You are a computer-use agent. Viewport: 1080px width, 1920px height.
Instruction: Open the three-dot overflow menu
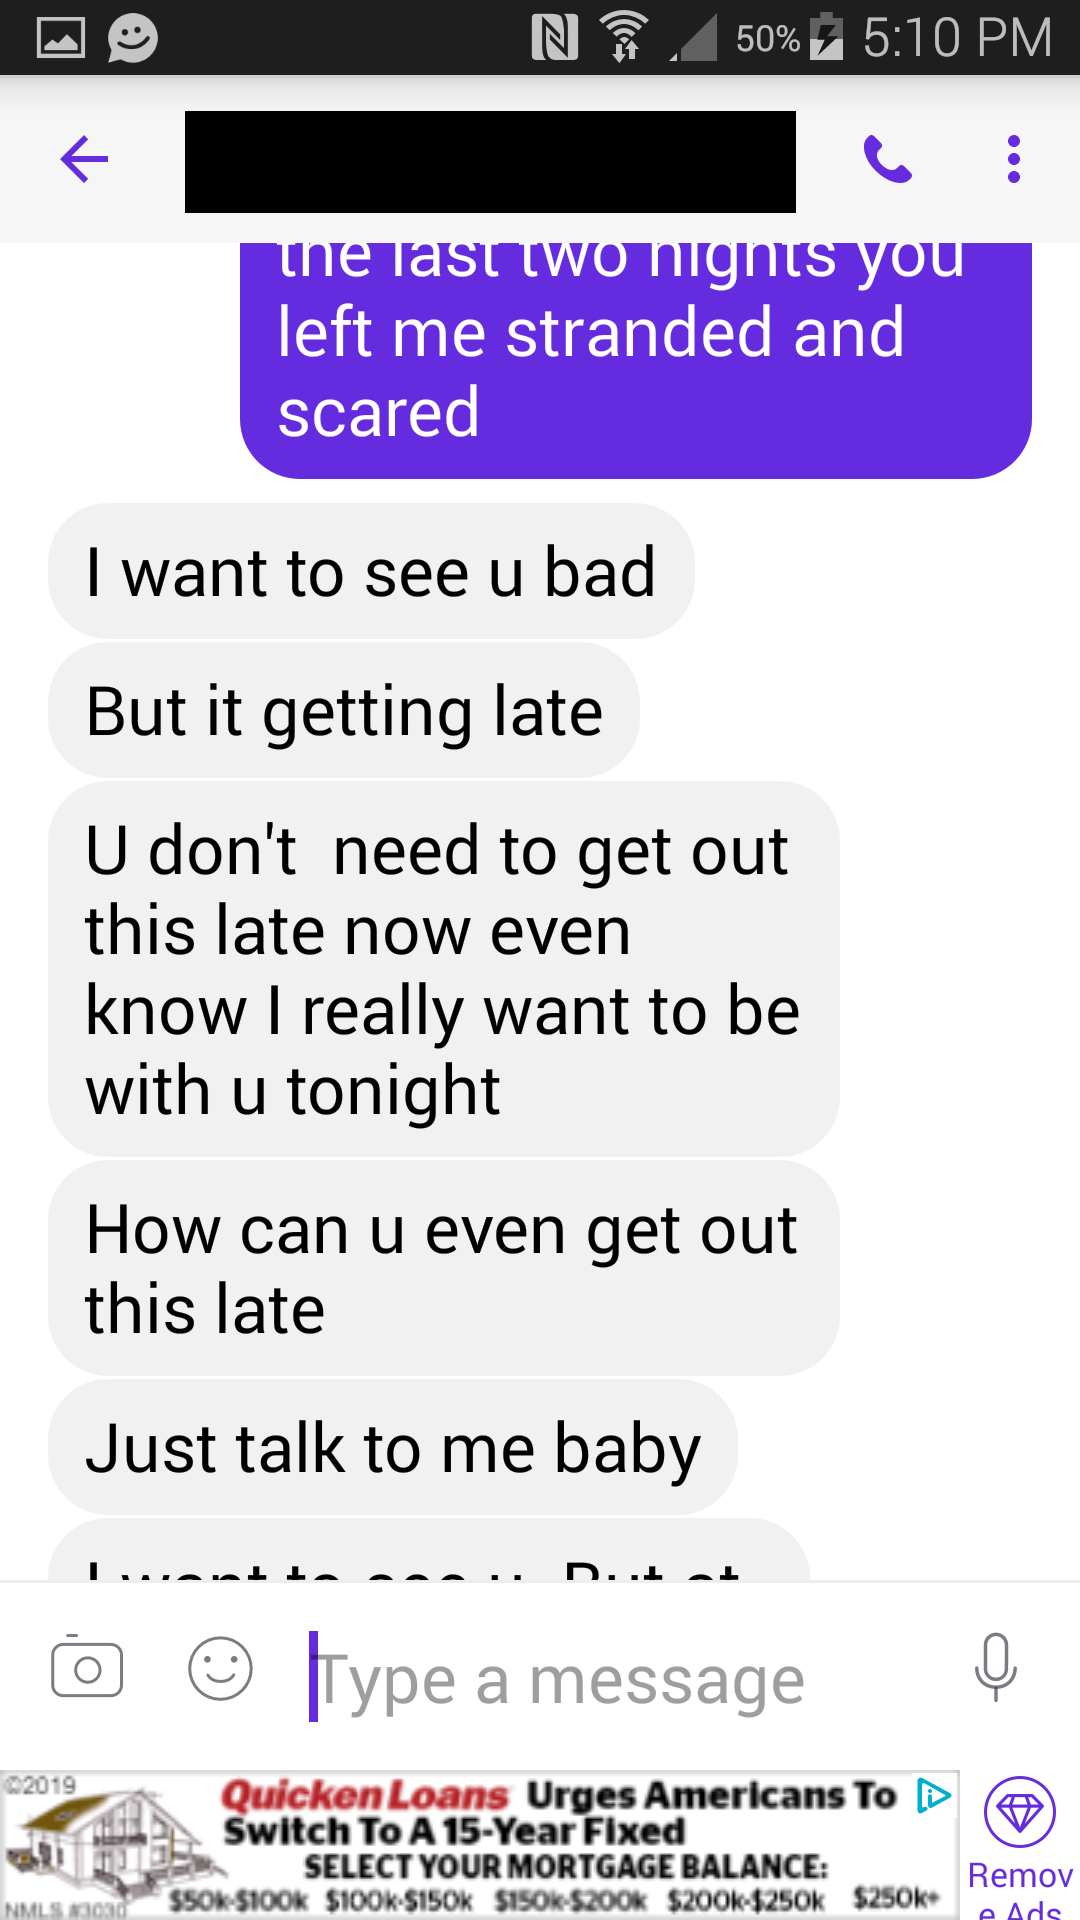coord(1014,159)
